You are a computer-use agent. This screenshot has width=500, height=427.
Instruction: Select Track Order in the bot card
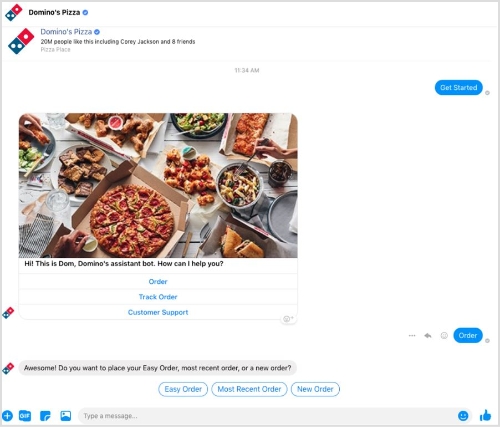click(x=158, y=297)
